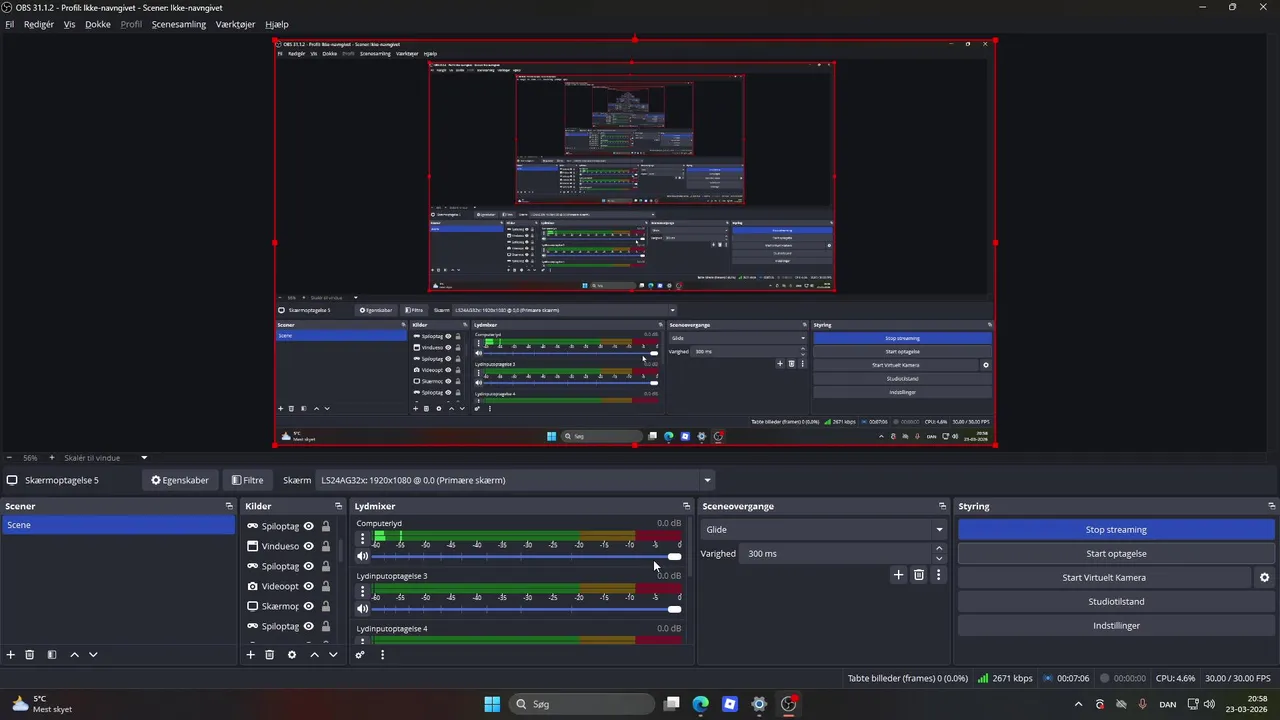Toggle the microphone icon in the system tray
1280x720 pixels.
[1142, 704]
